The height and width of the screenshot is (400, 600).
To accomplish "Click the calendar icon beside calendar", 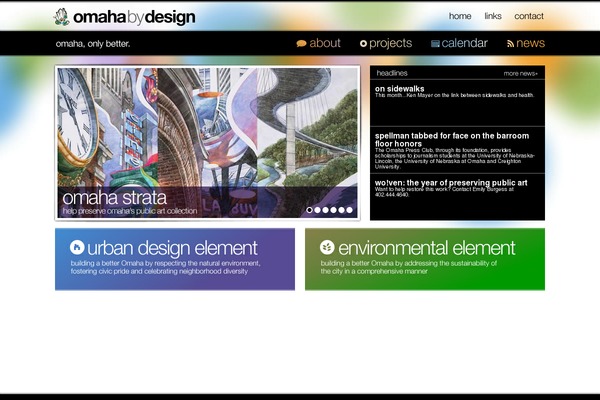I will tap(435, 44).
